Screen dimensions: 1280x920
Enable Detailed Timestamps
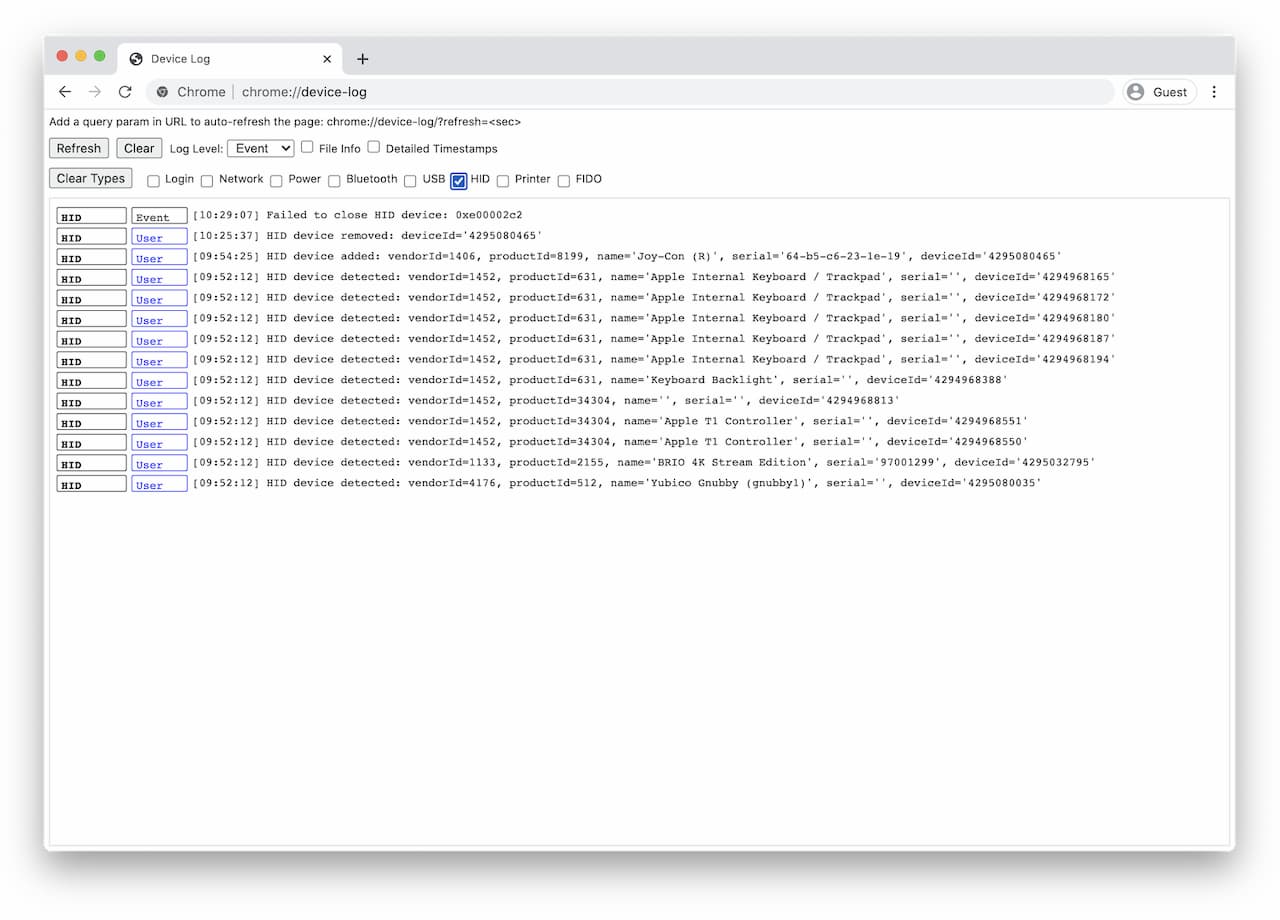pos(373,147)
